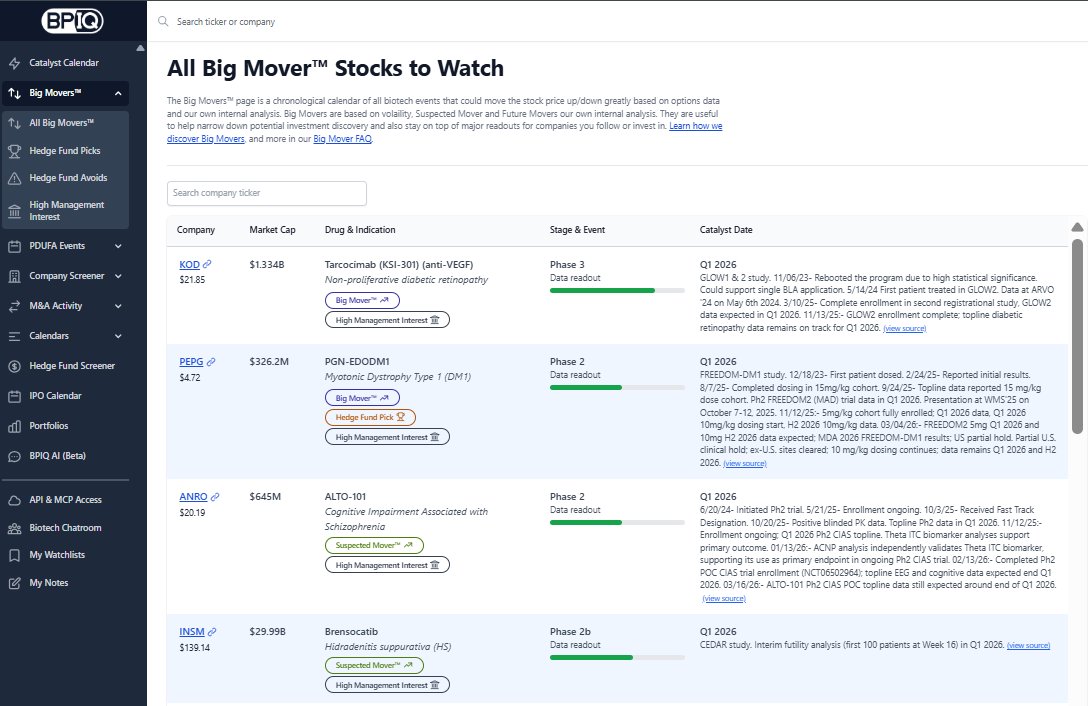Click the link icon next to ANRO

(215, 496)
